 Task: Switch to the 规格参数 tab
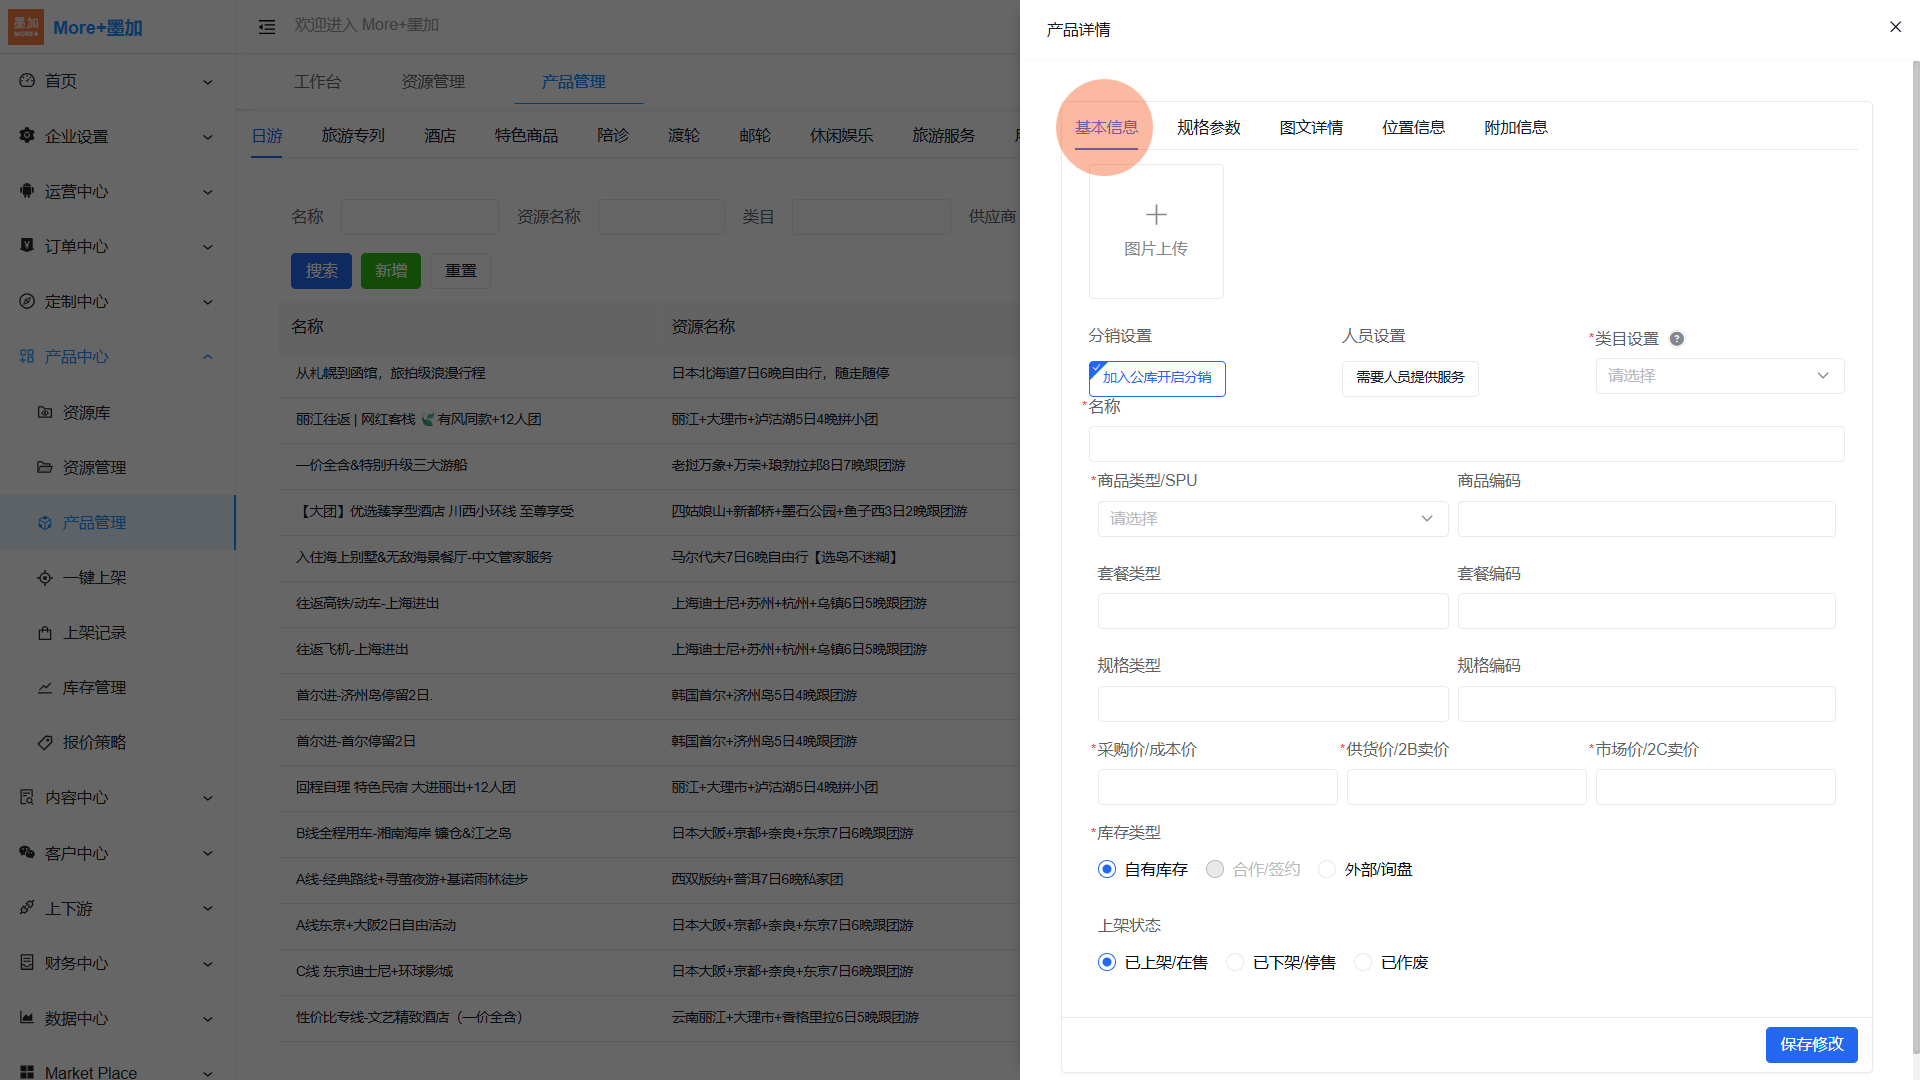(x=1208, y=128)
